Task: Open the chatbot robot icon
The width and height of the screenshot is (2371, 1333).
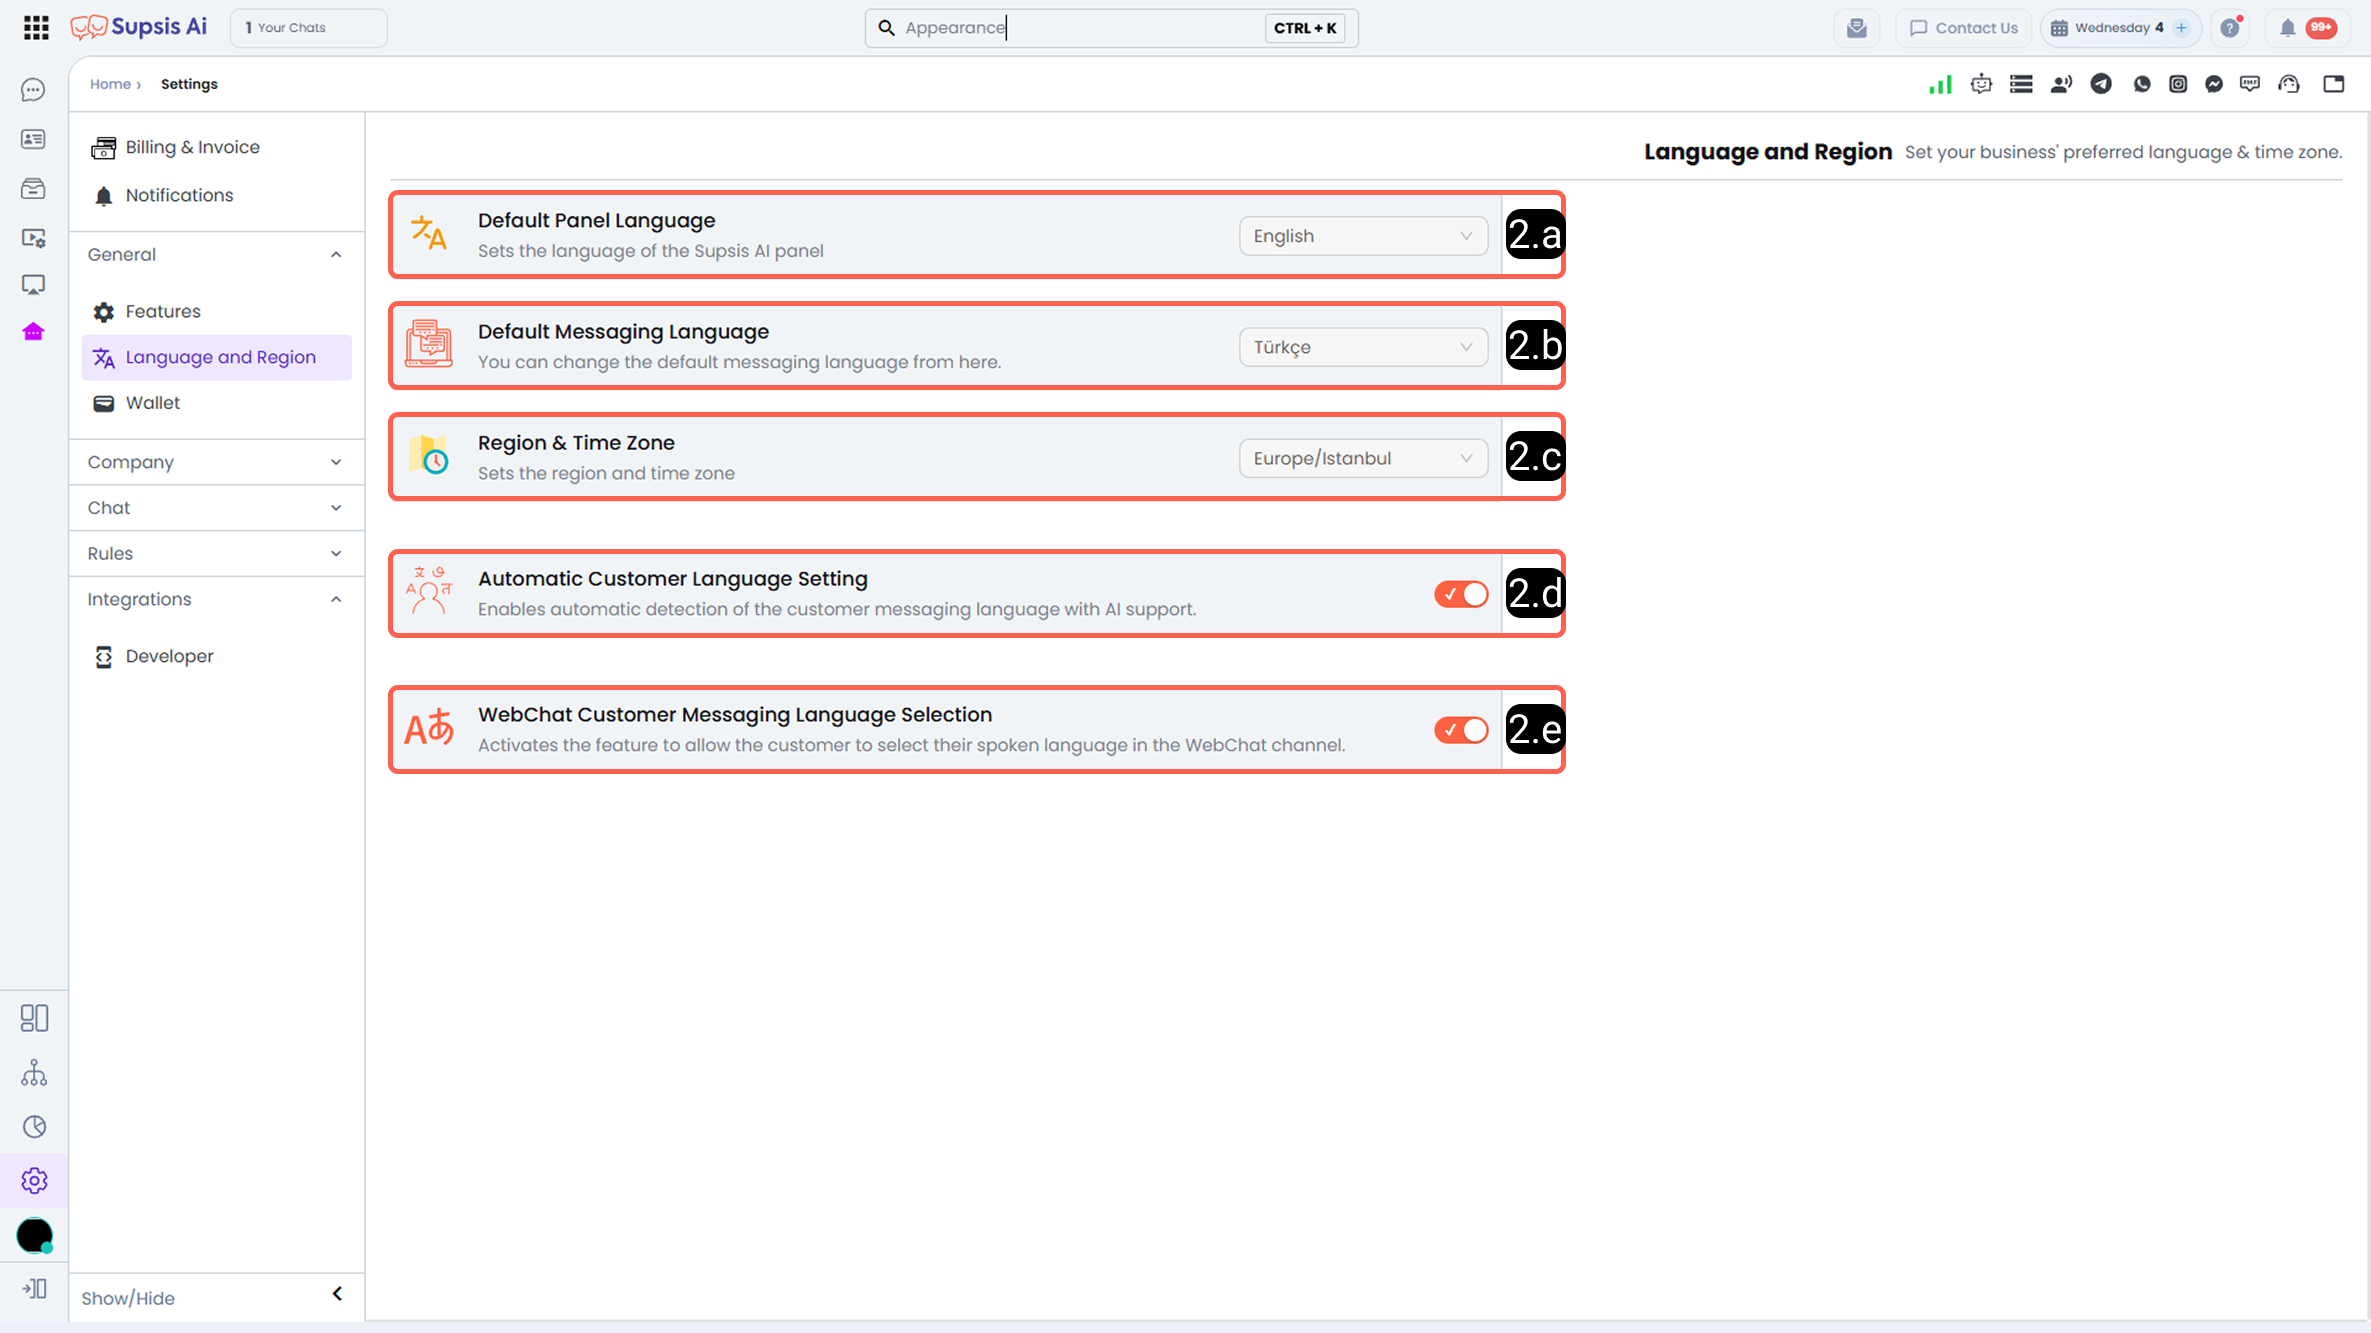Action: tap(1981, 84)
